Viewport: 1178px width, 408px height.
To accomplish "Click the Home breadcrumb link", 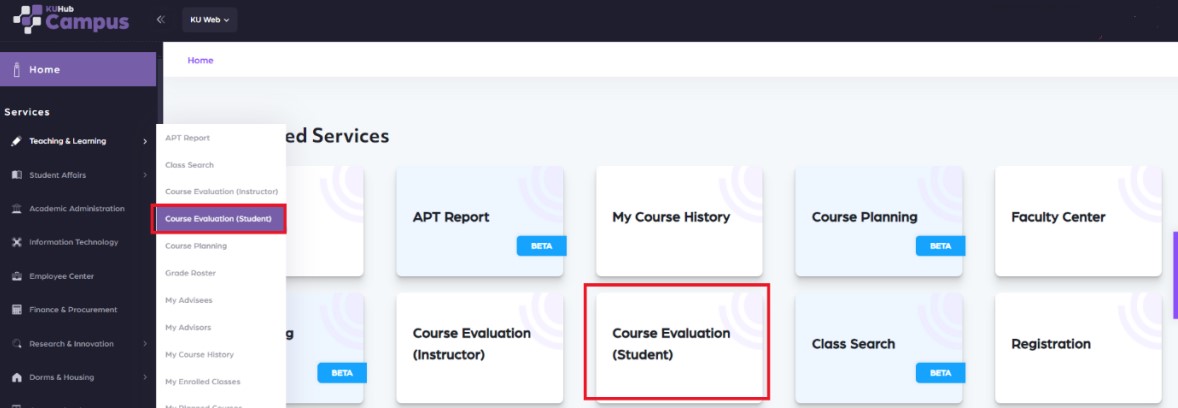I will 200,60.
